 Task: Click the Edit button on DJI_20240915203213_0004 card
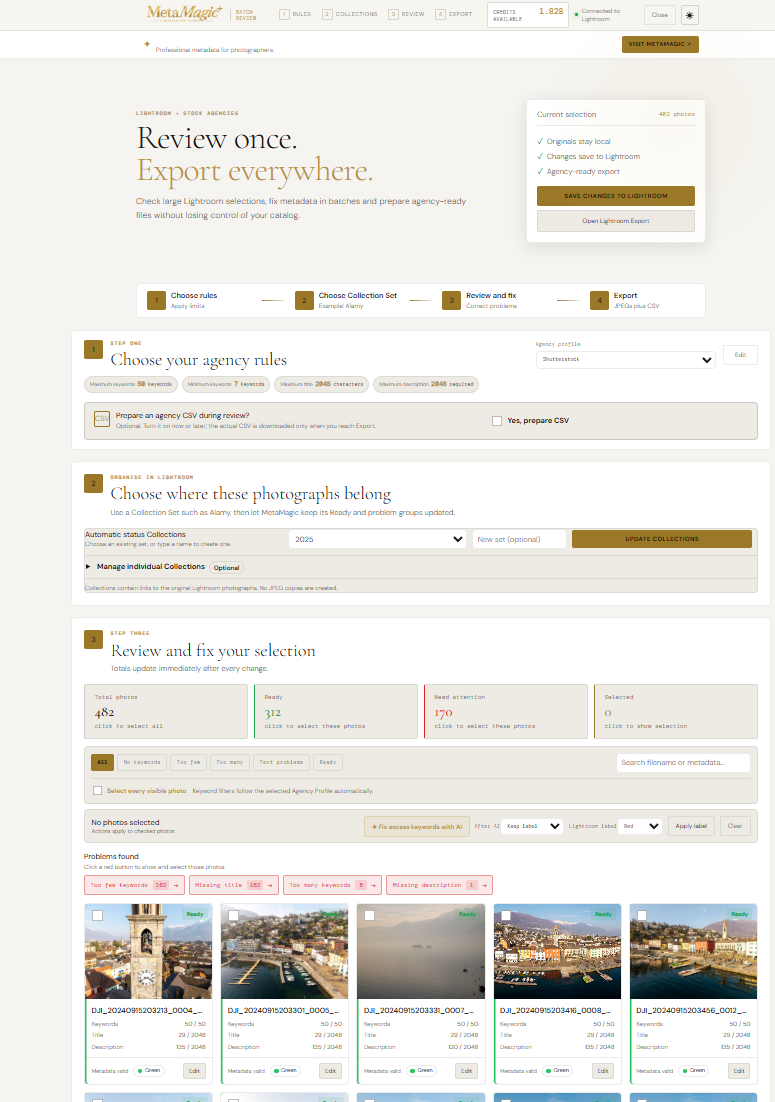[x=195, y=1070]
